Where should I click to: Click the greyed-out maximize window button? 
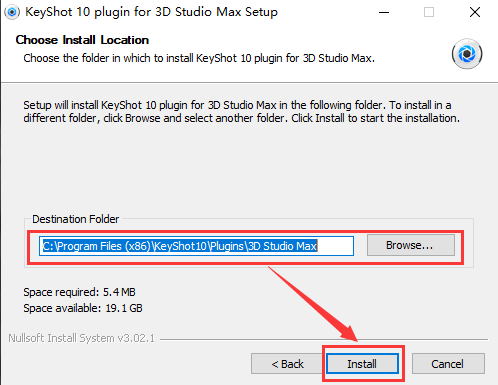[429, 12]
